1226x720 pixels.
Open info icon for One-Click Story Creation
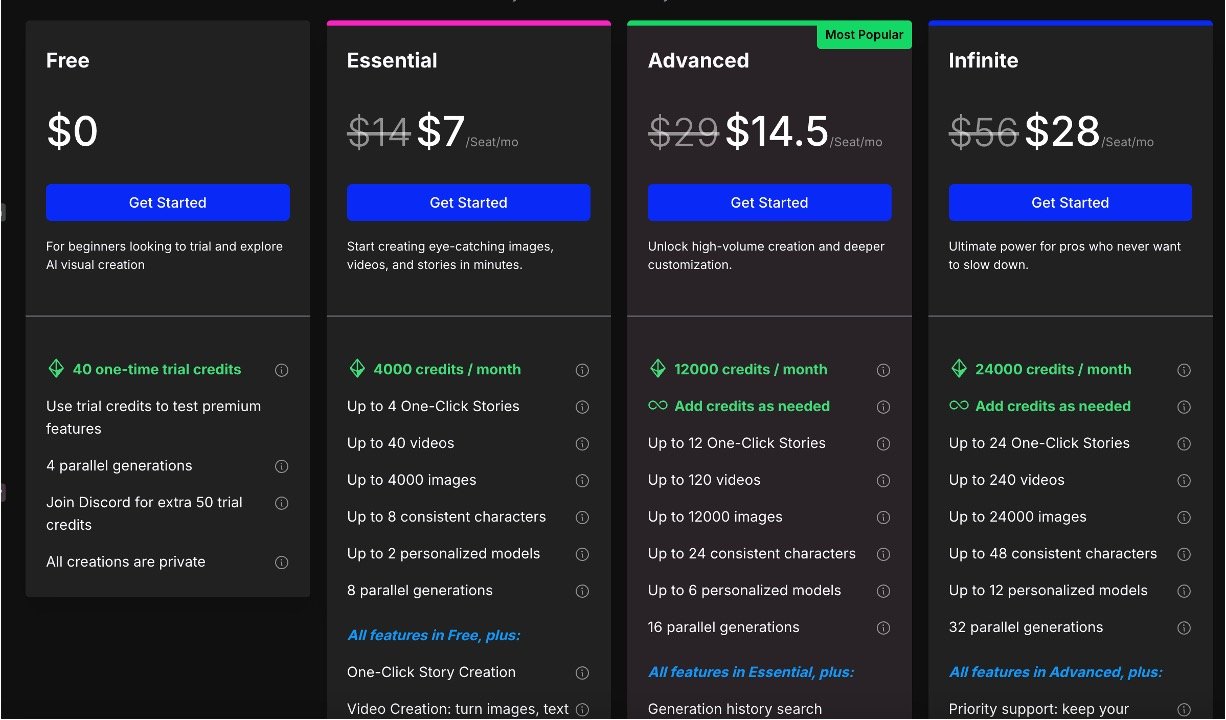pyautogui.click(x=582, y=673)
